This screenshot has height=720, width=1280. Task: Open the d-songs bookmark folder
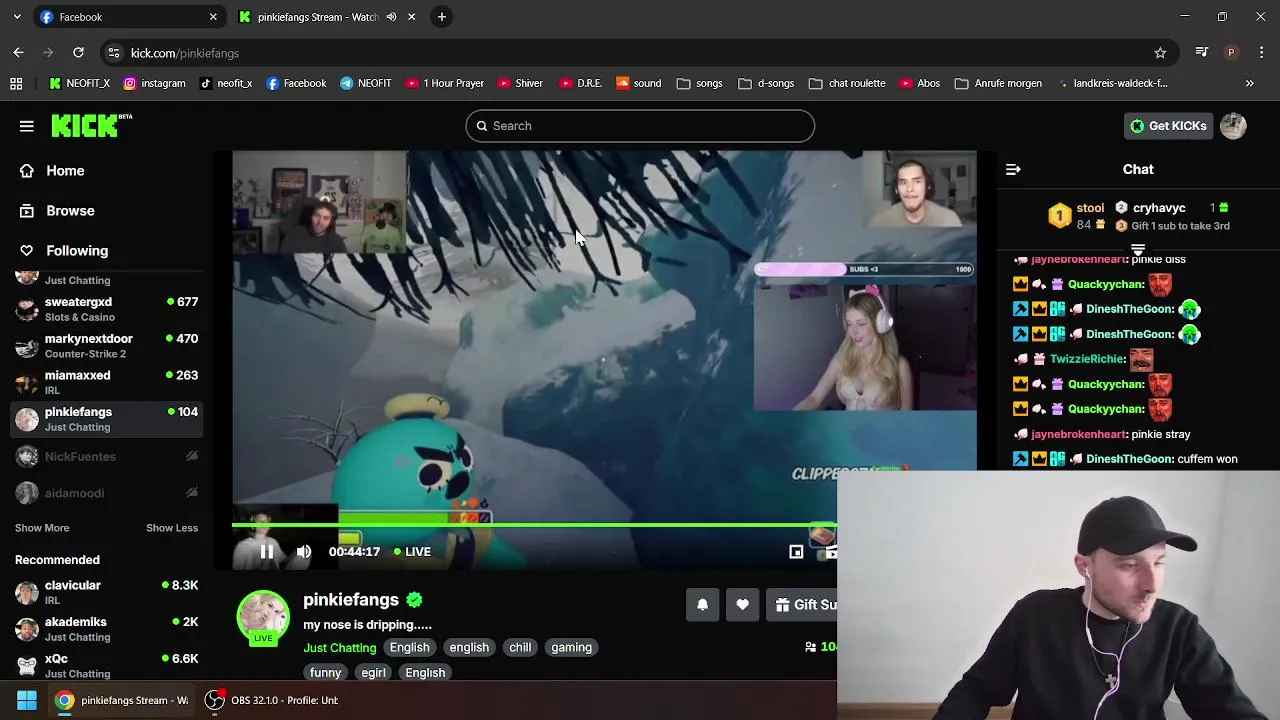point(766,84)
